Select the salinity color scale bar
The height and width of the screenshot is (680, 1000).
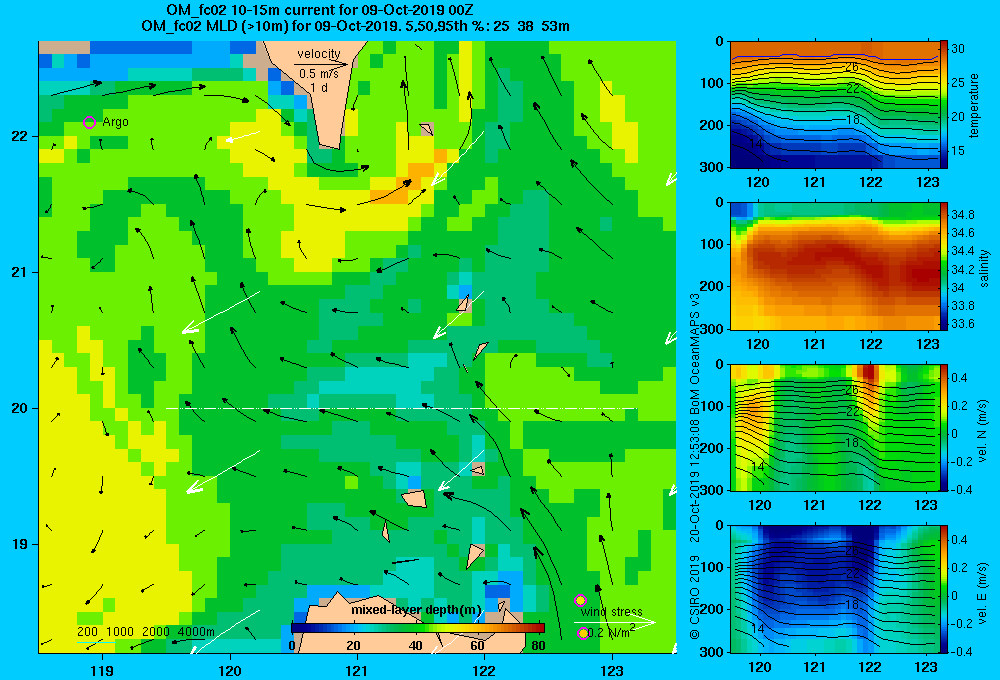point(943,265)
